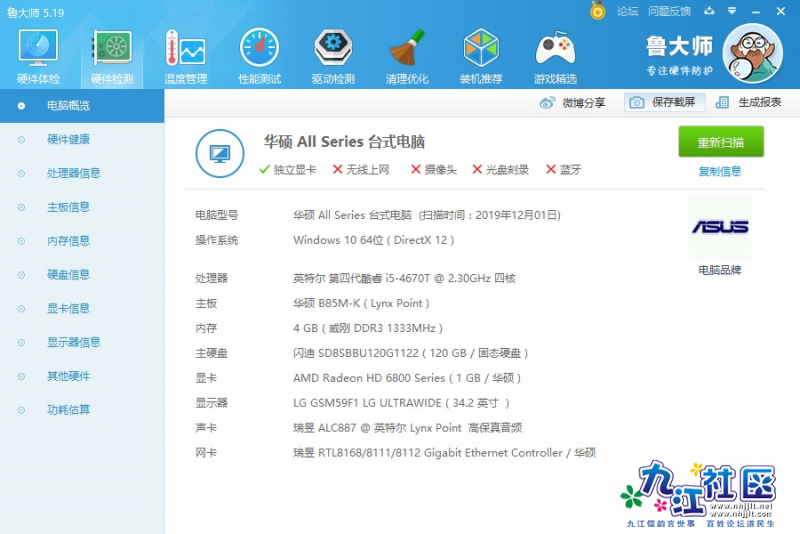Click the 鲁大师 5.19 title text
800x534 pixels.
[x=36, y=12]
